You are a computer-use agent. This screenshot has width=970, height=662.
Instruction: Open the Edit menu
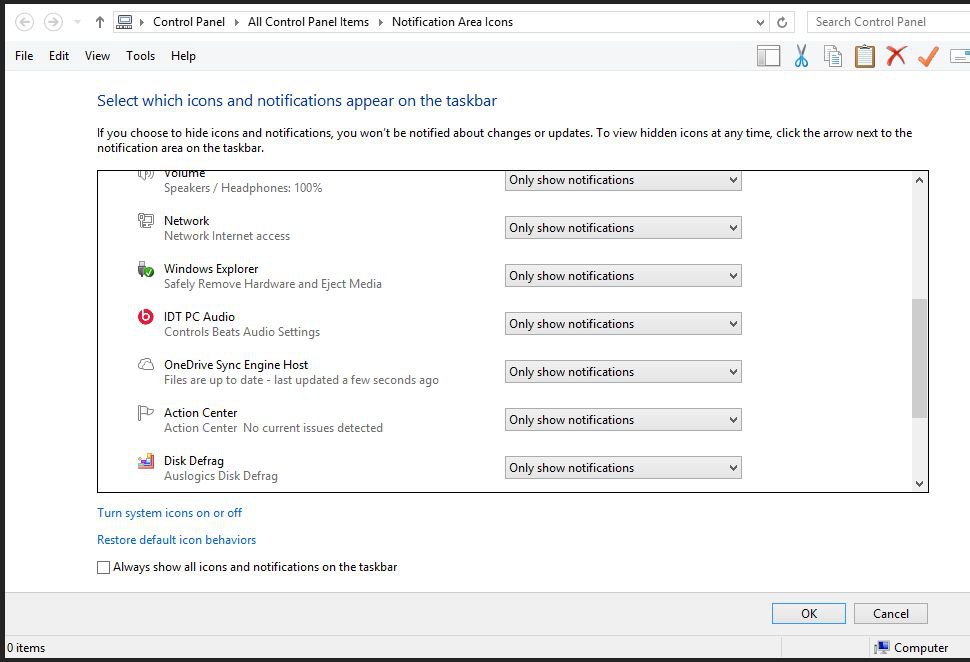[x=59, y=56]
